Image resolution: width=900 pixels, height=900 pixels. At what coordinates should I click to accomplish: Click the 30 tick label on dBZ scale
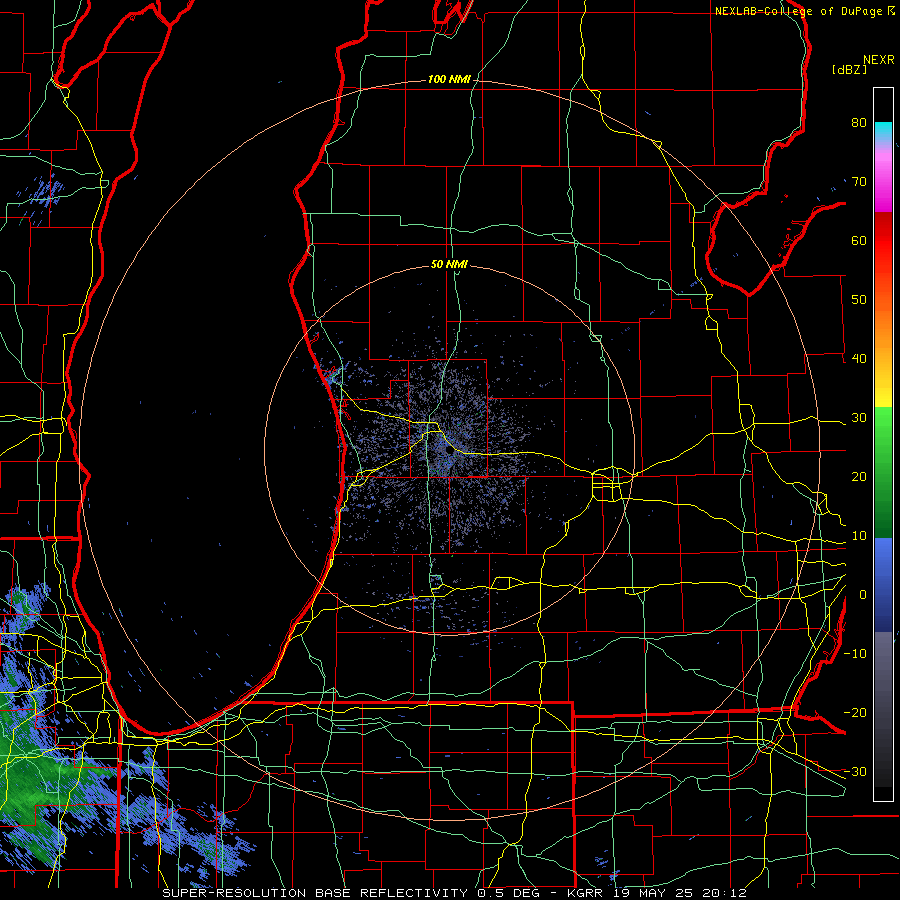859,418
